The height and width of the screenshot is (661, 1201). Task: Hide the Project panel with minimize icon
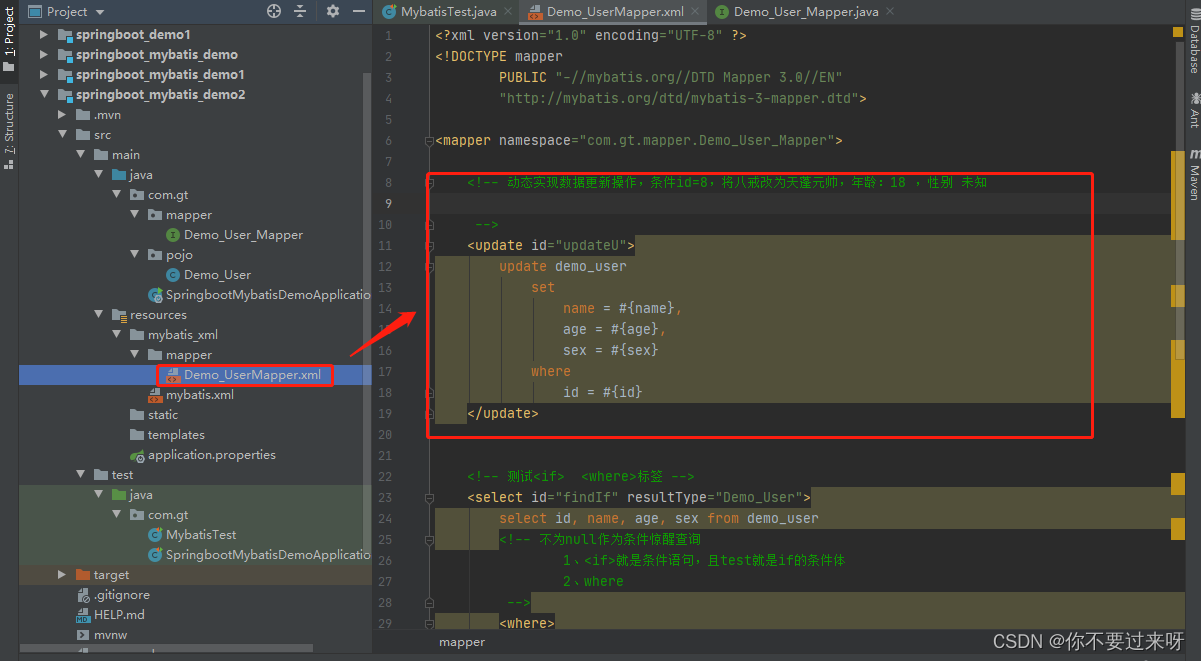tap(358, 12)
